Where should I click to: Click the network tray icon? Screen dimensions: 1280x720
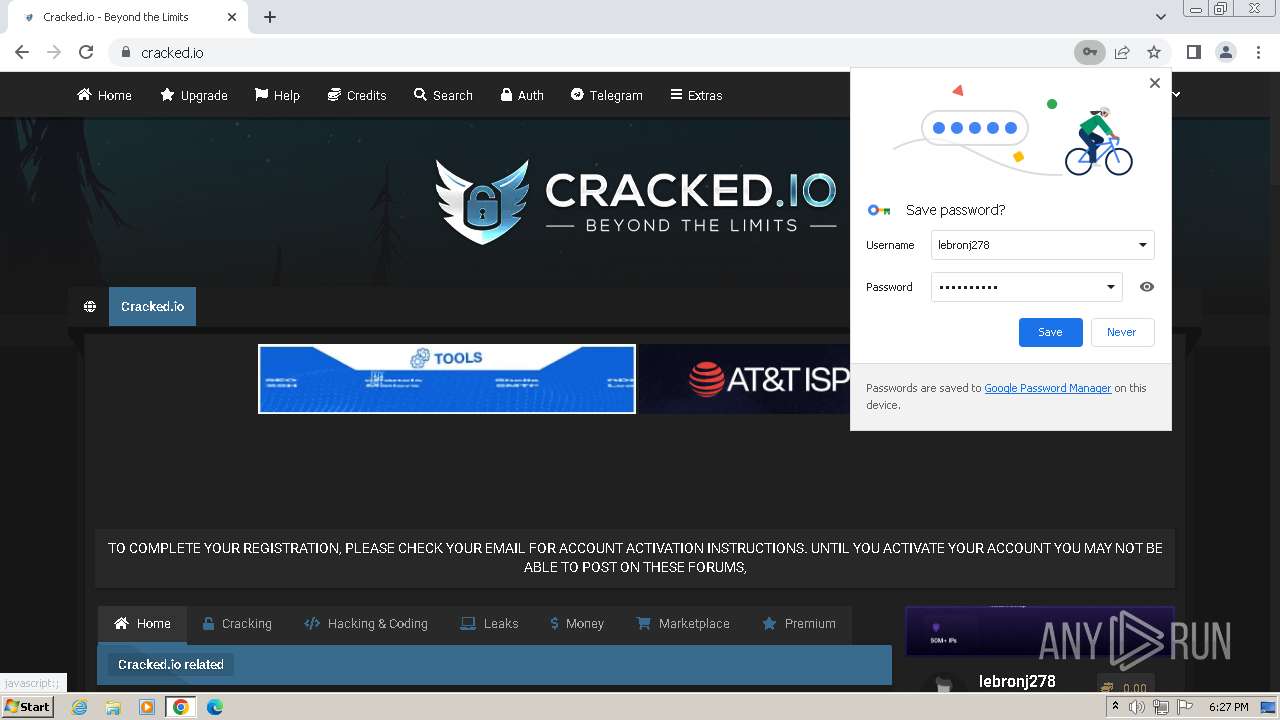tap(1161, 707)
